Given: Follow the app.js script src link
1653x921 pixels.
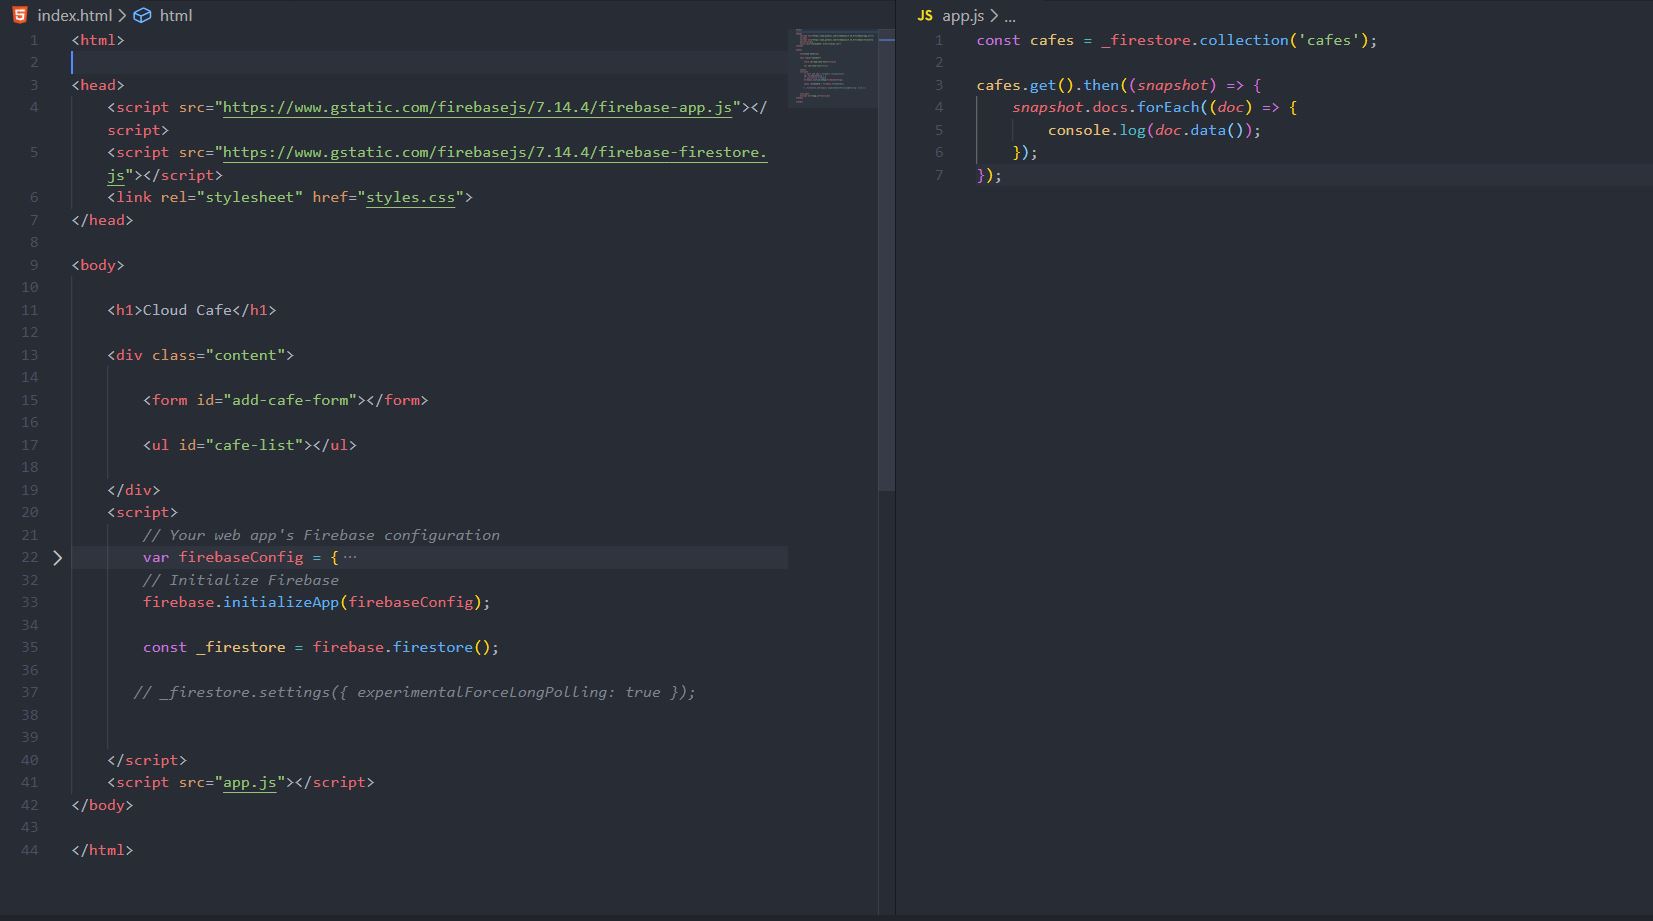Looking at the screenshot, I should pos(249,782).
